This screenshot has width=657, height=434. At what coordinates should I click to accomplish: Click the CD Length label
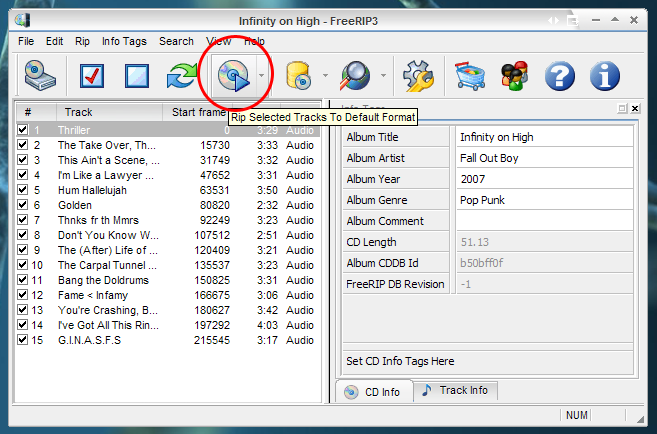371,242
